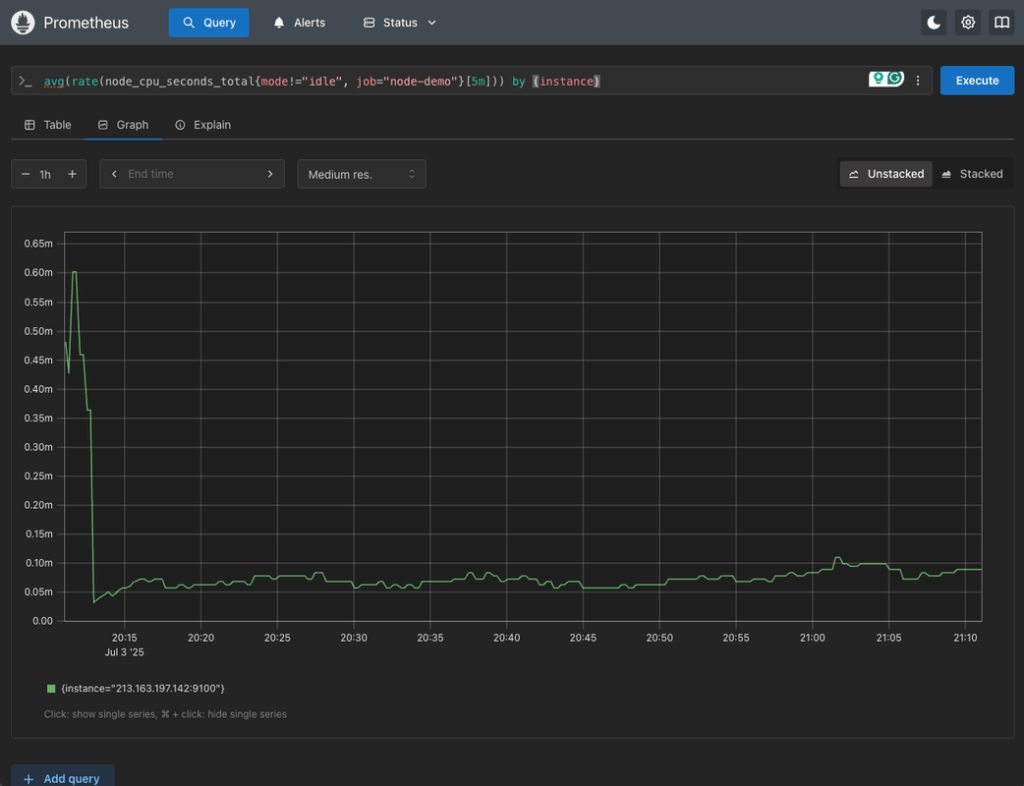This screenshot has height=786, width=1024.
Task: Execute the PromQL query
Action: (977, 80)
